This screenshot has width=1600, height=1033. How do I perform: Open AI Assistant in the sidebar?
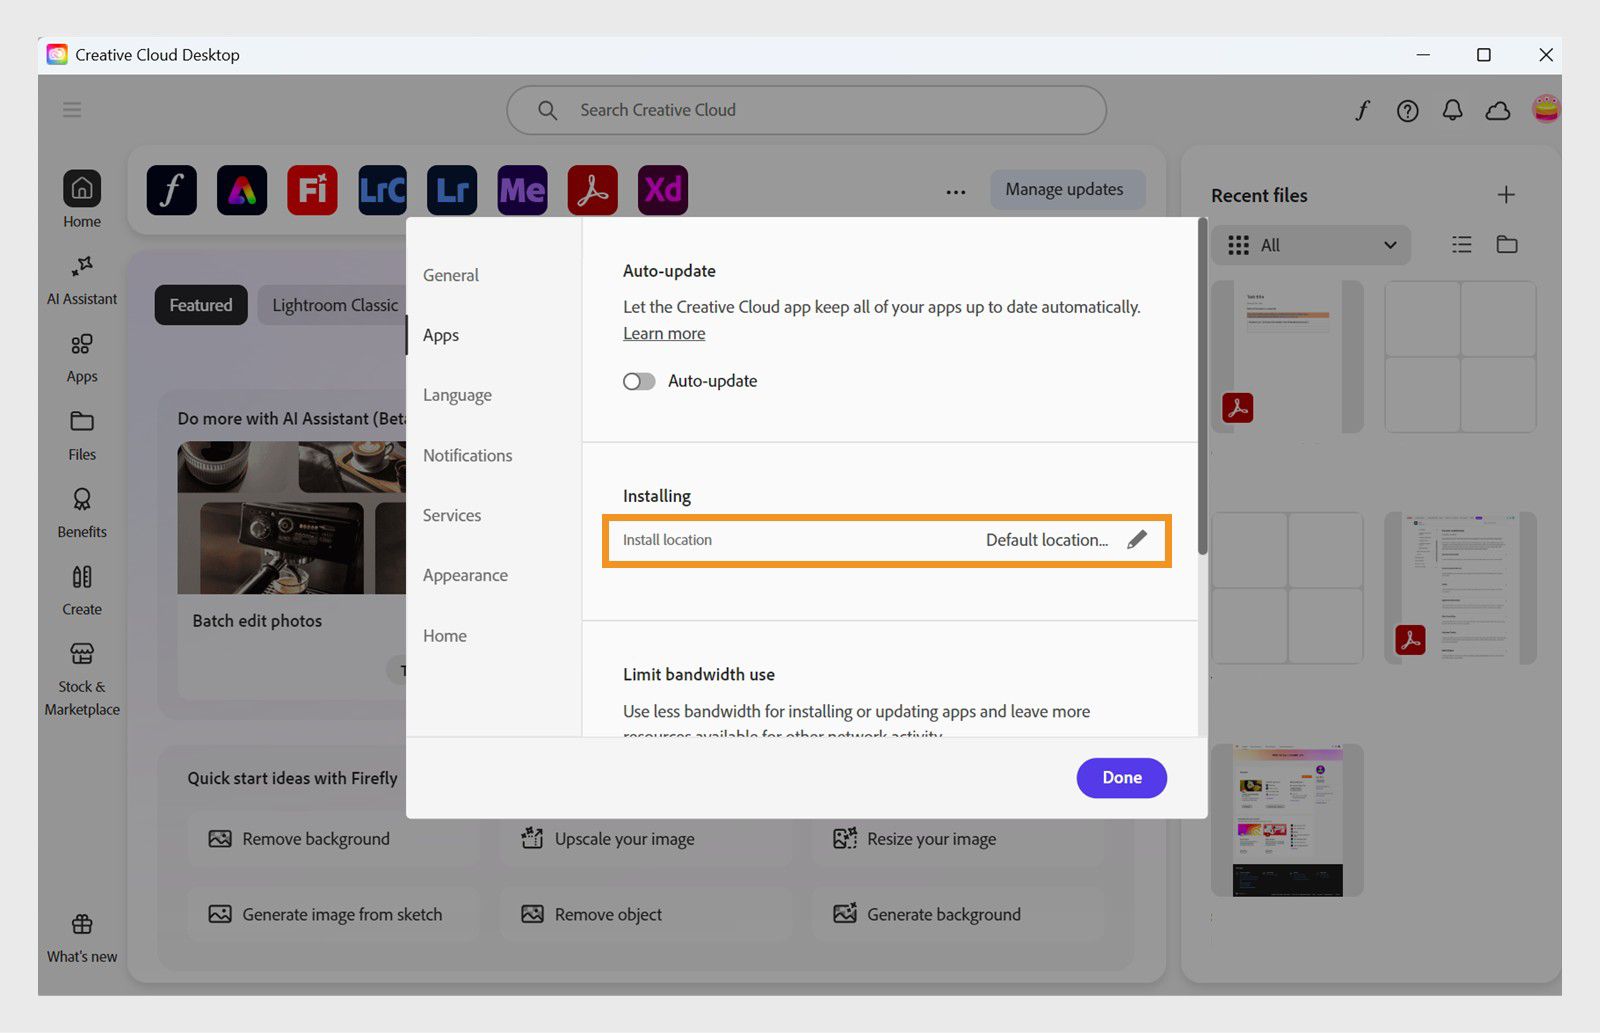click(x=82, y=280)
